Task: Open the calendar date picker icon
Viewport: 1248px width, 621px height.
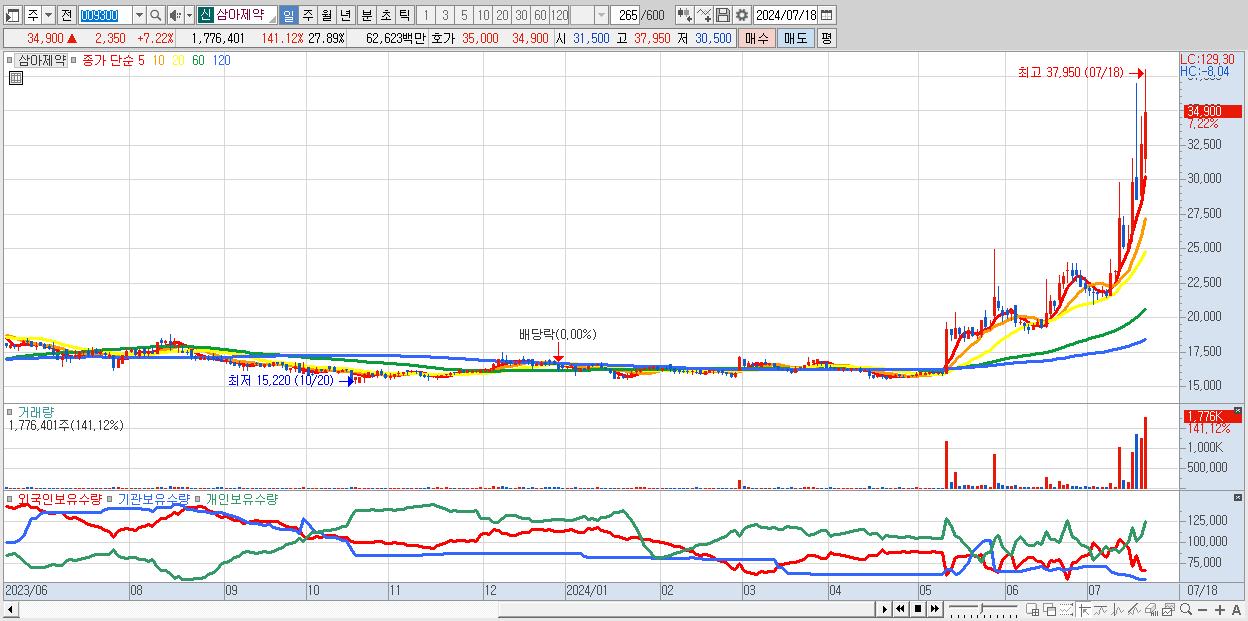Action: pos(827,15)
